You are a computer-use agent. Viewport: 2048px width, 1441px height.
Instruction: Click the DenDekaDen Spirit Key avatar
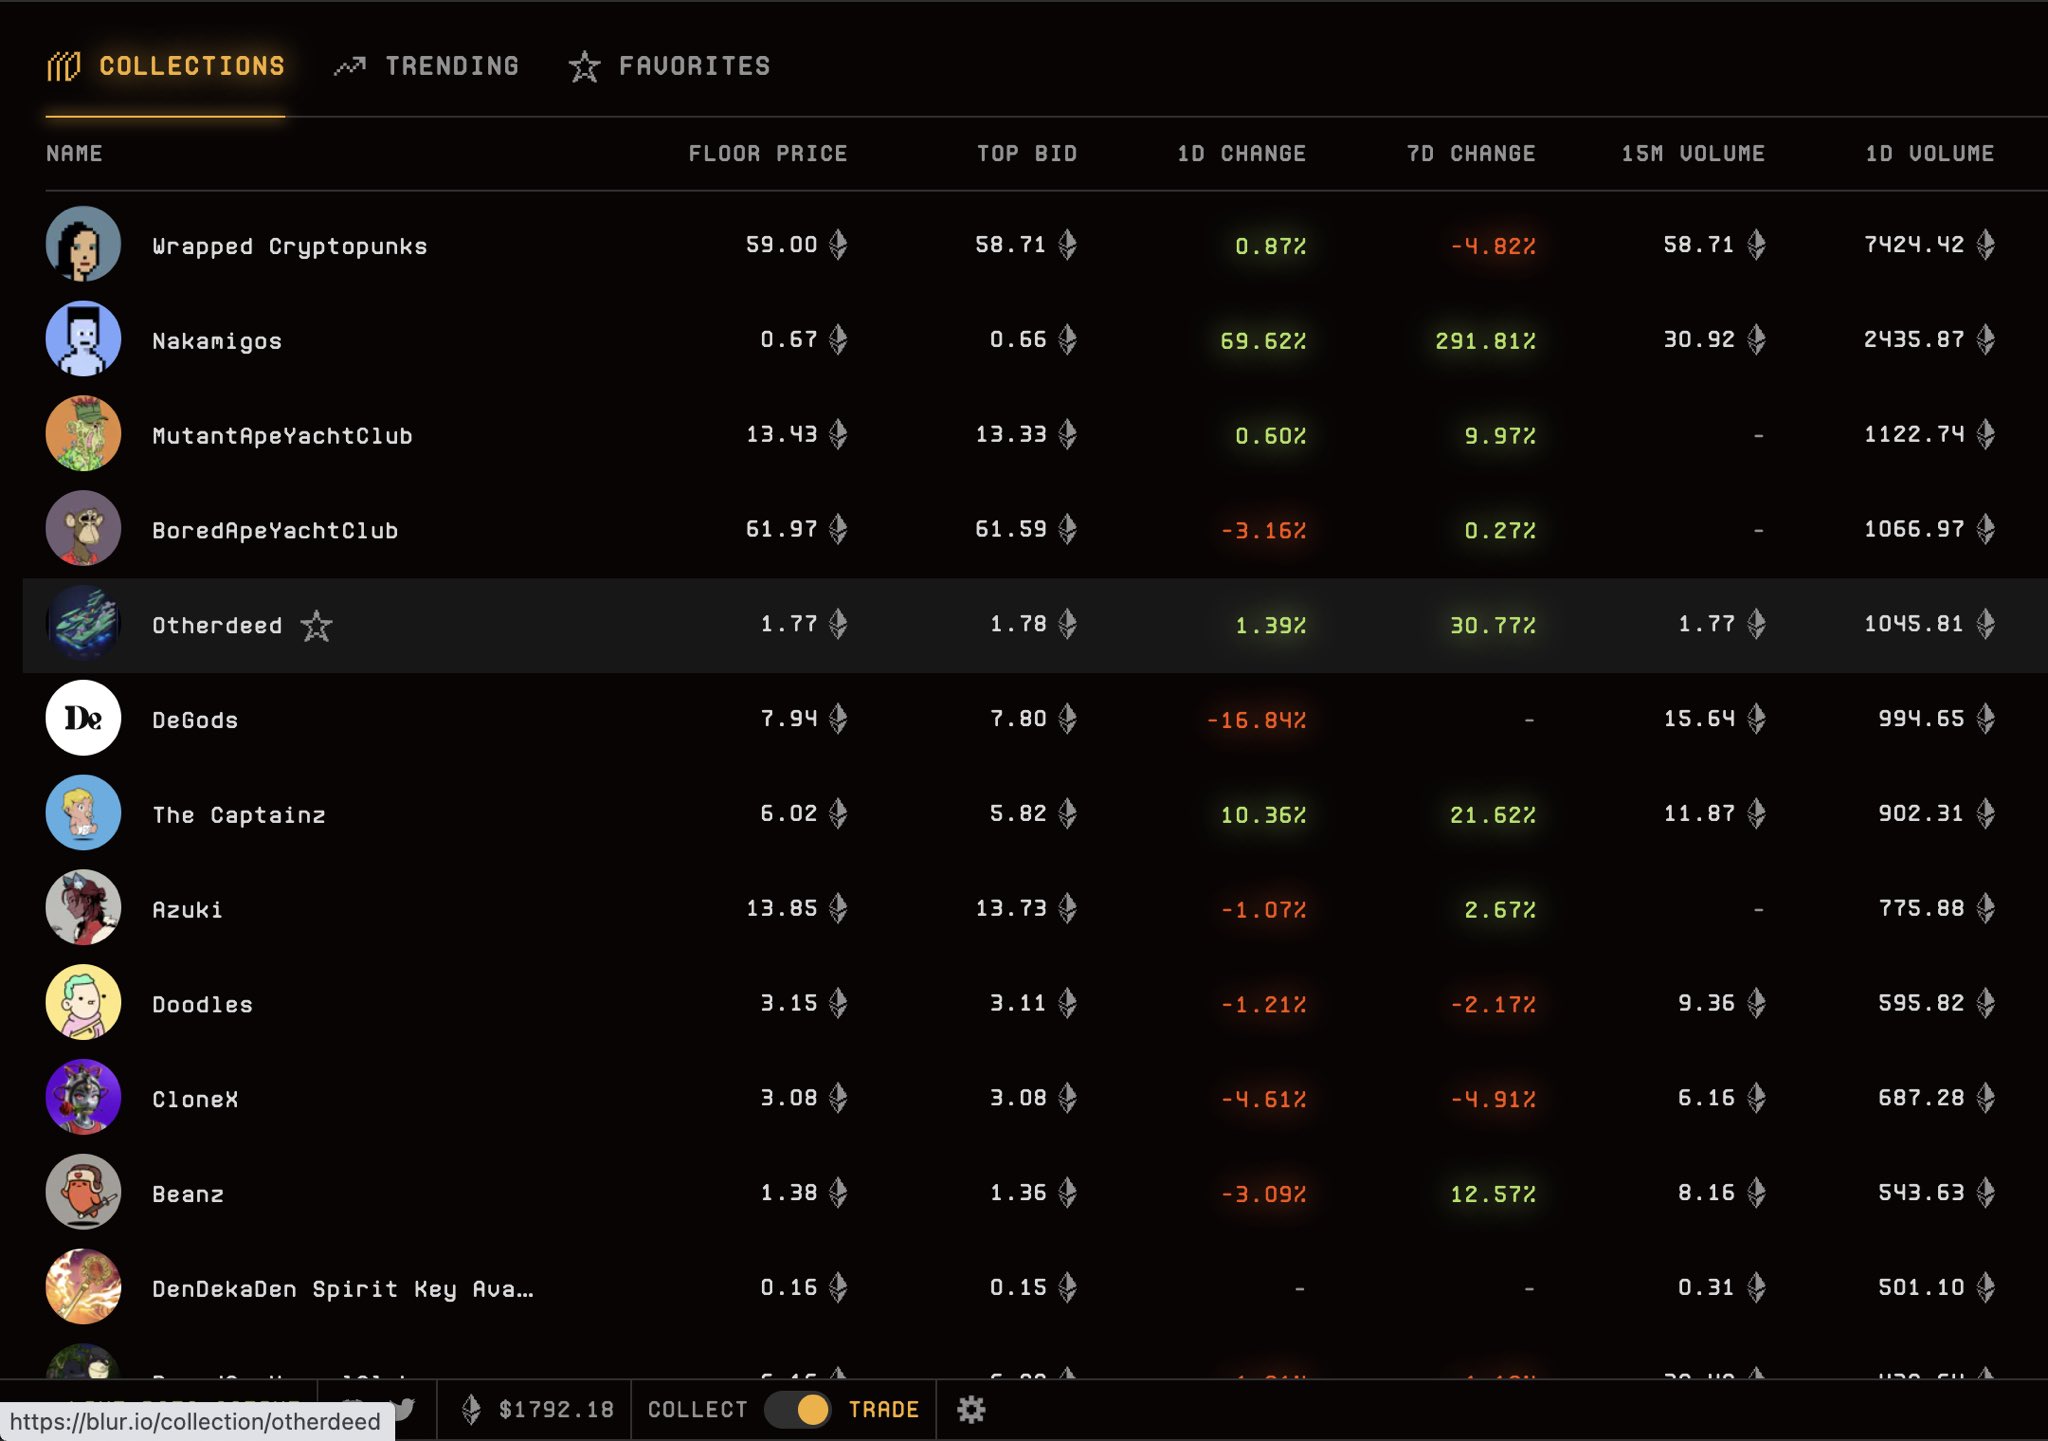click(x=83, y=1287)
